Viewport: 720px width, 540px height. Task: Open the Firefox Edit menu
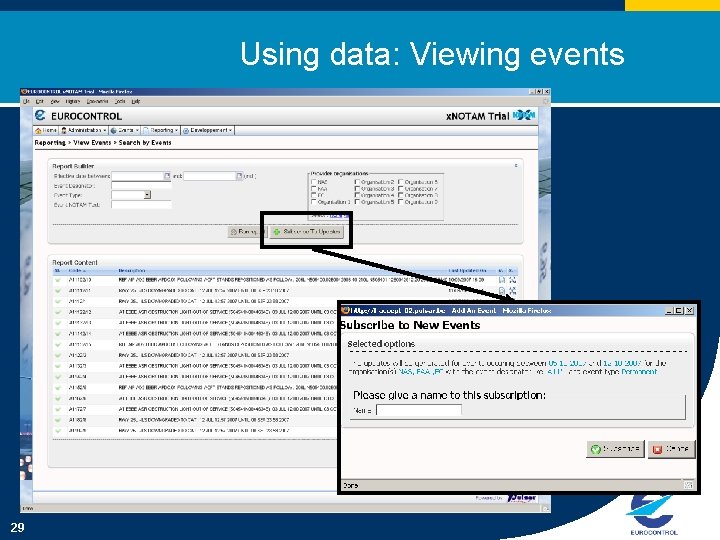[x=40, y=101]
